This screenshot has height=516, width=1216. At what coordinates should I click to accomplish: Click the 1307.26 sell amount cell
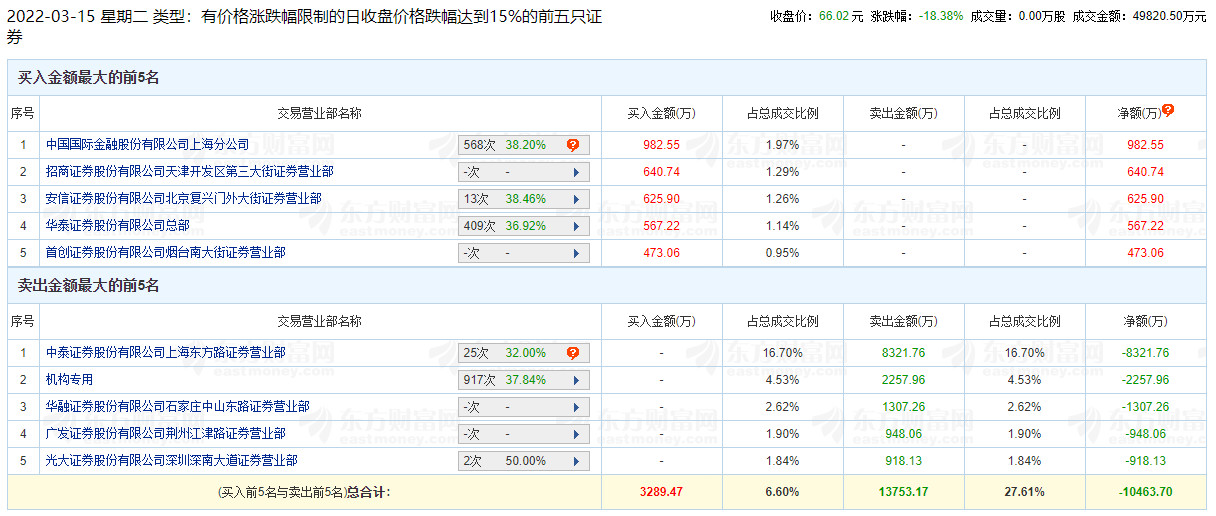click(903, 407)
